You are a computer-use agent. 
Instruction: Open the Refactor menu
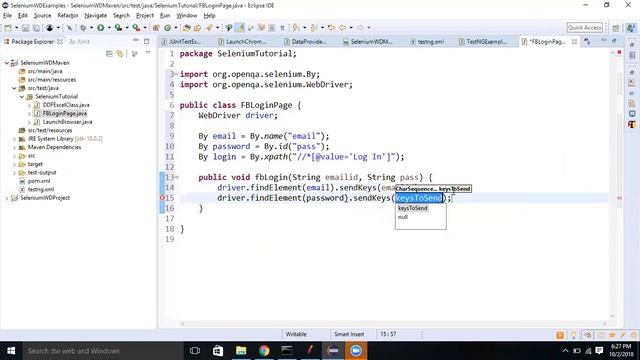68,16
